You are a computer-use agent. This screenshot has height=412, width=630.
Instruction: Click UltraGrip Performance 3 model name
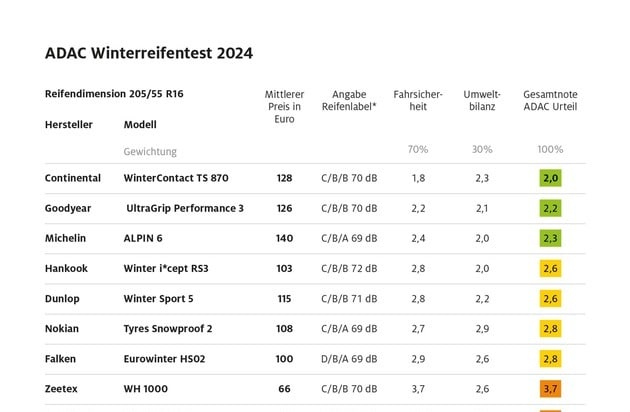point(185,208)
